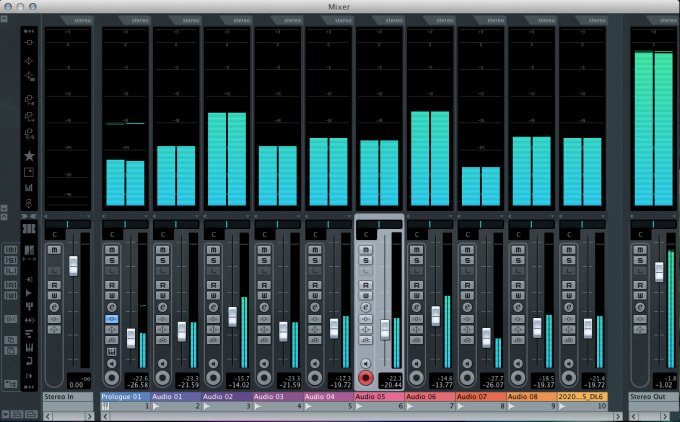Enable read automation on Stereo Out
This screenshot has width=680, height=422.
(638, 284)
